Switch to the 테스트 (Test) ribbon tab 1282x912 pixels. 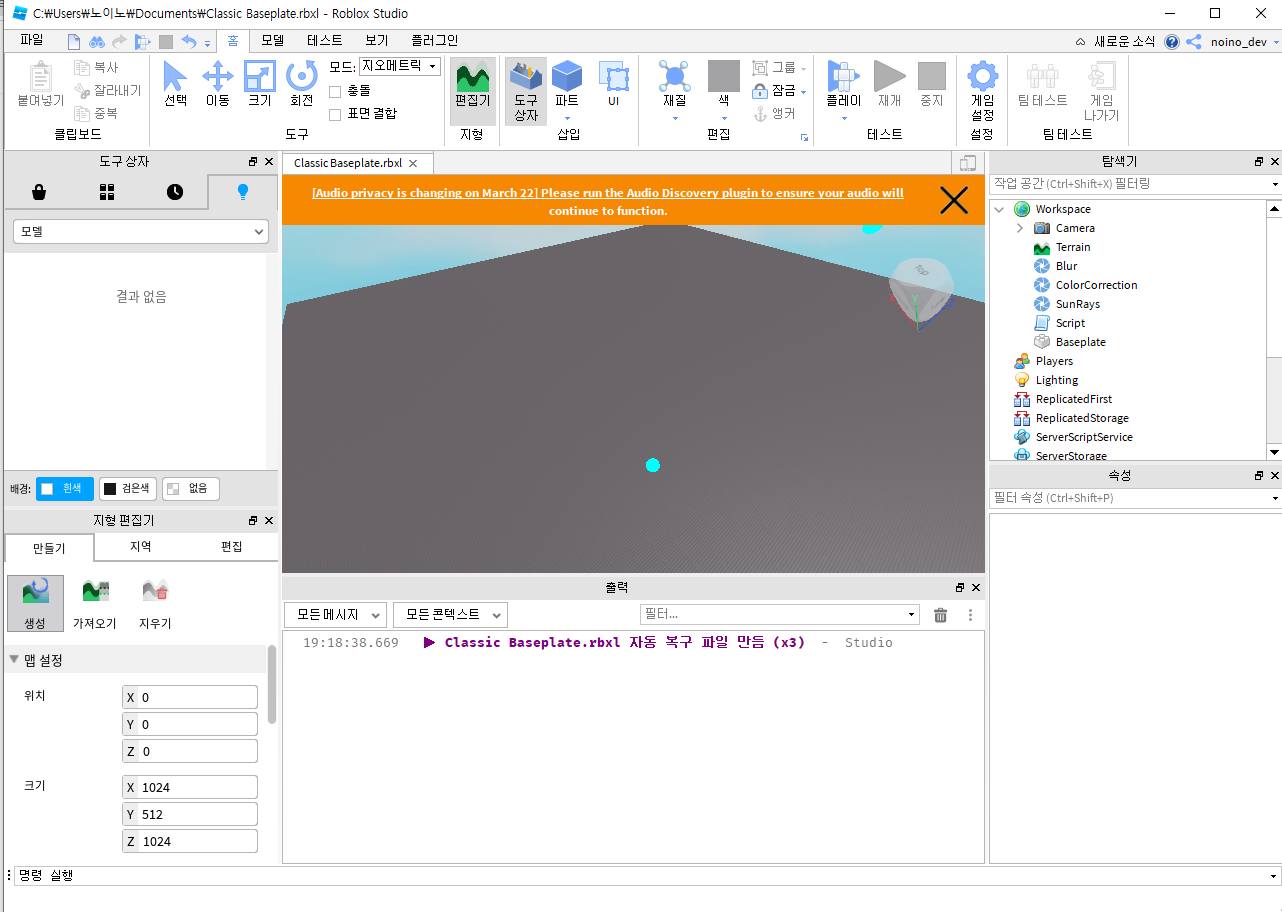(x=324, y=41)
